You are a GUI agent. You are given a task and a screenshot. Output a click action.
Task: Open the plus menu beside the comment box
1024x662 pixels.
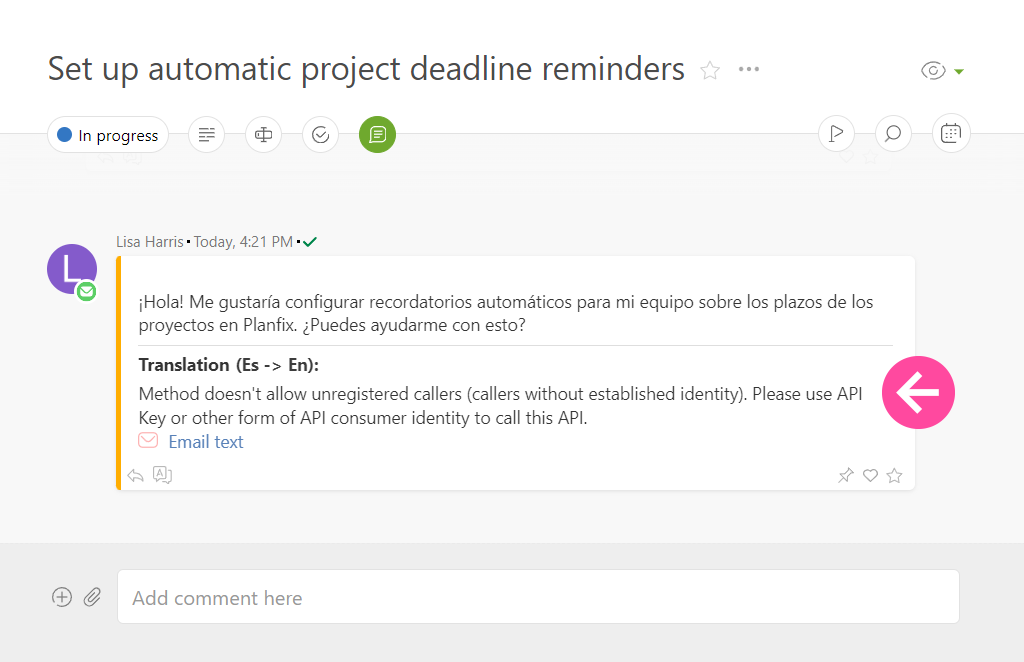click(62, 597)
